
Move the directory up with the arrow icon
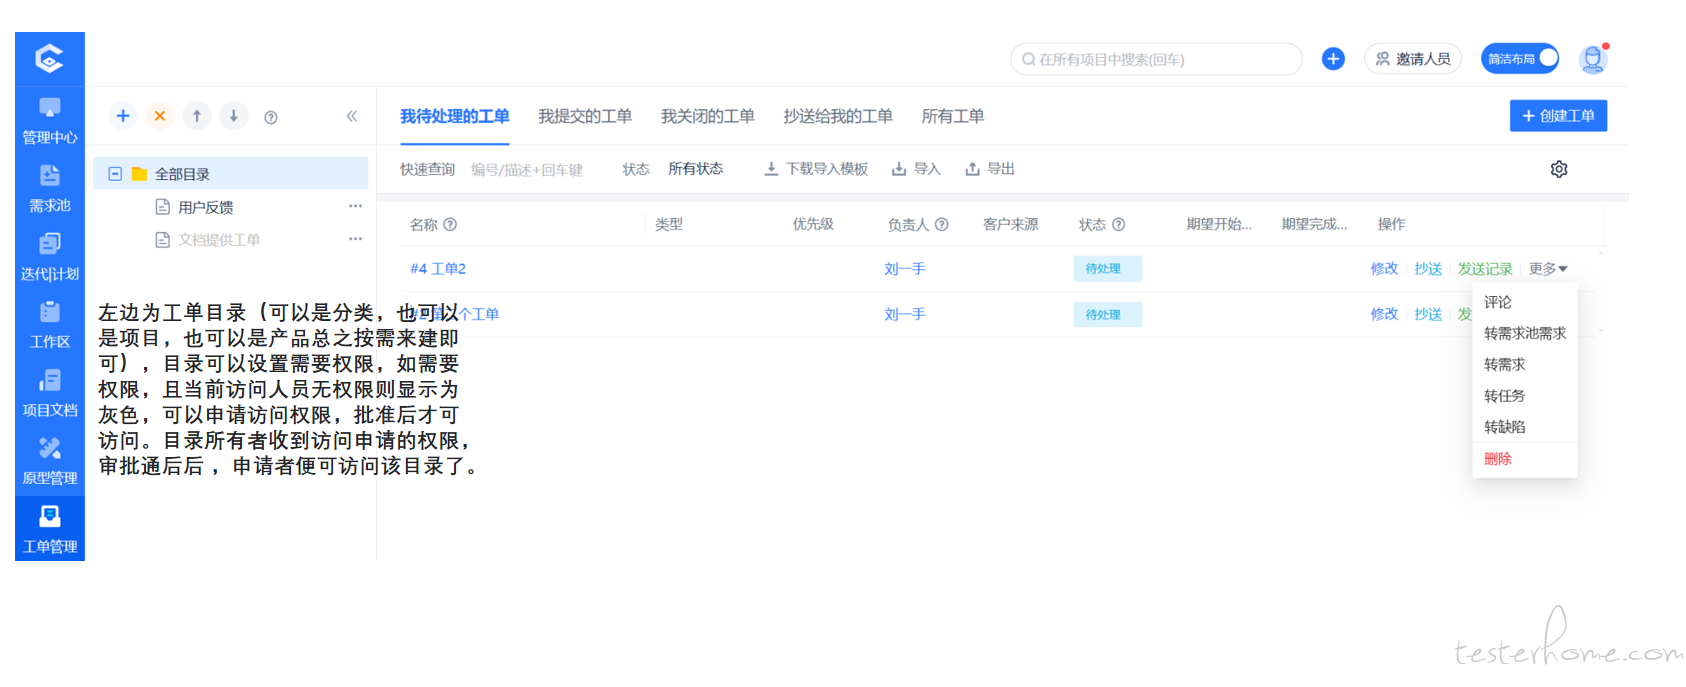(197, 116)
